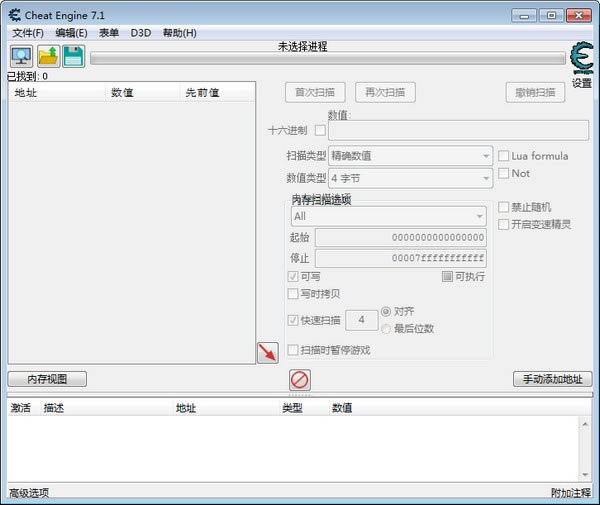Viewport: 600px width, 505px height.
Task: Maximize the Cheat Engine window
Action: click(551, 16)
